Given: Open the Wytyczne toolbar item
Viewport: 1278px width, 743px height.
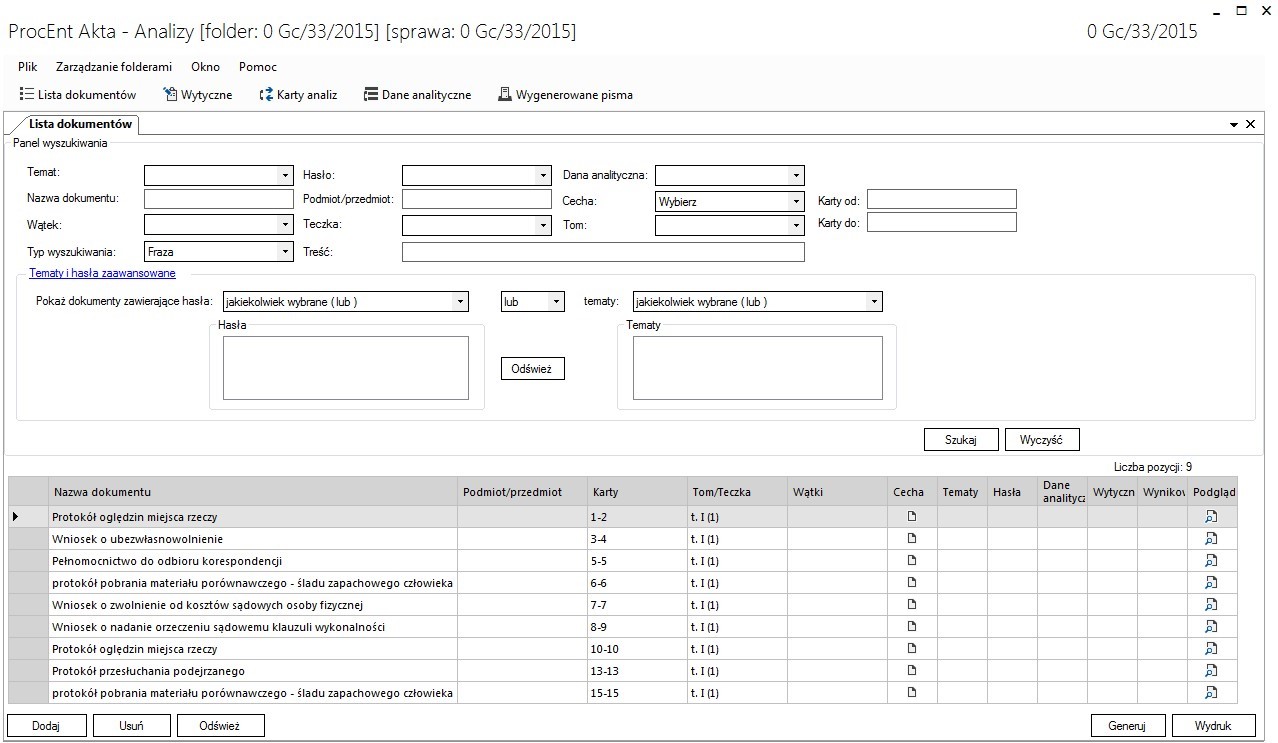Looking at the screenshot, I should (197, 95).
